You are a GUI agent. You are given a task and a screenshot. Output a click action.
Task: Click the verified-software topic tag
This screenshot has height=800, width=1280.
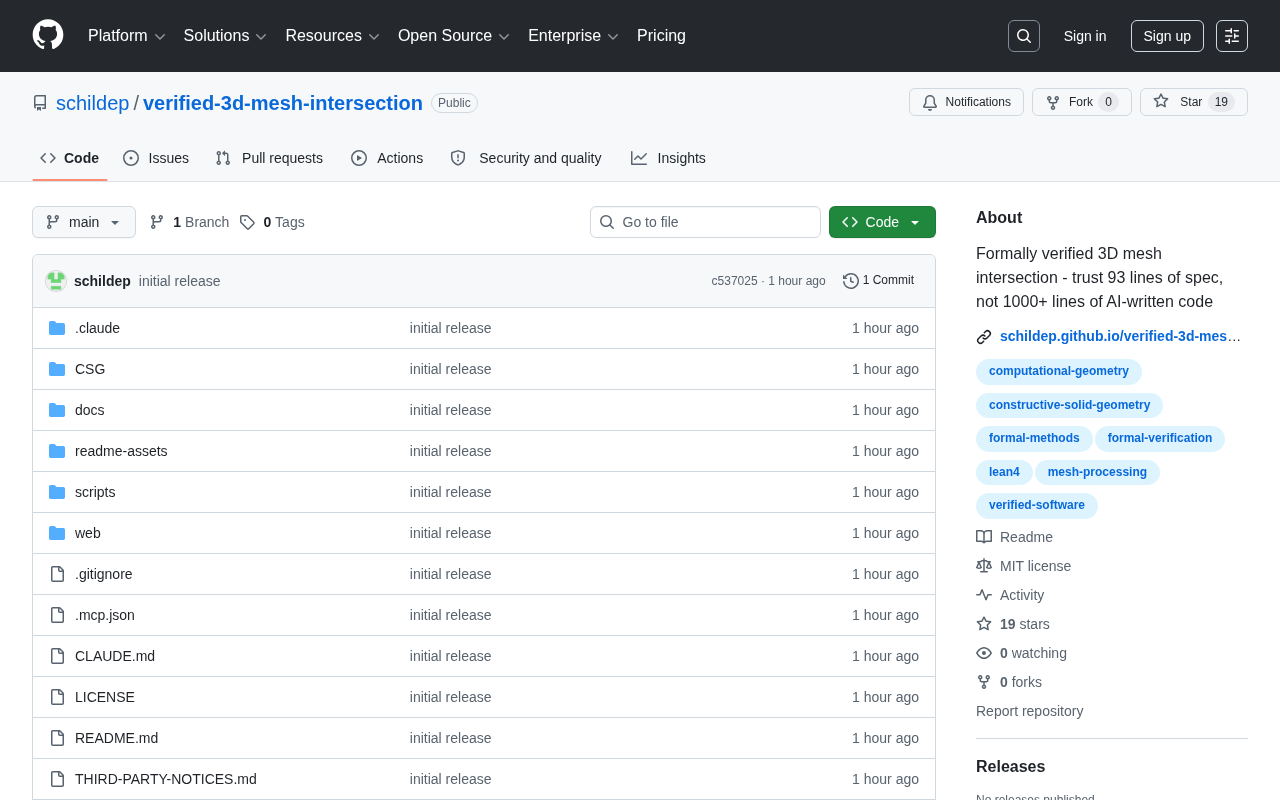pyautogui.click(x=1037, y=506)
